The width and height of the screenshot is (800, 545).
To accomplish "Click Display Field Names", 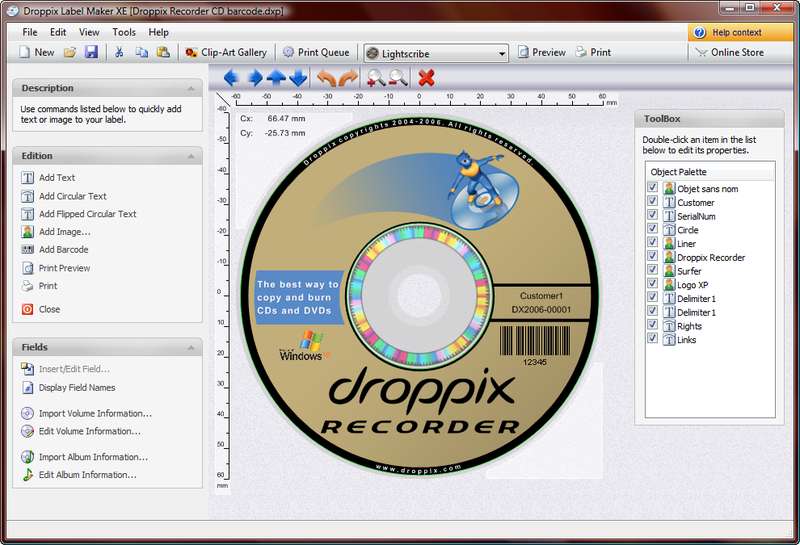I will (x=68, y=388).
